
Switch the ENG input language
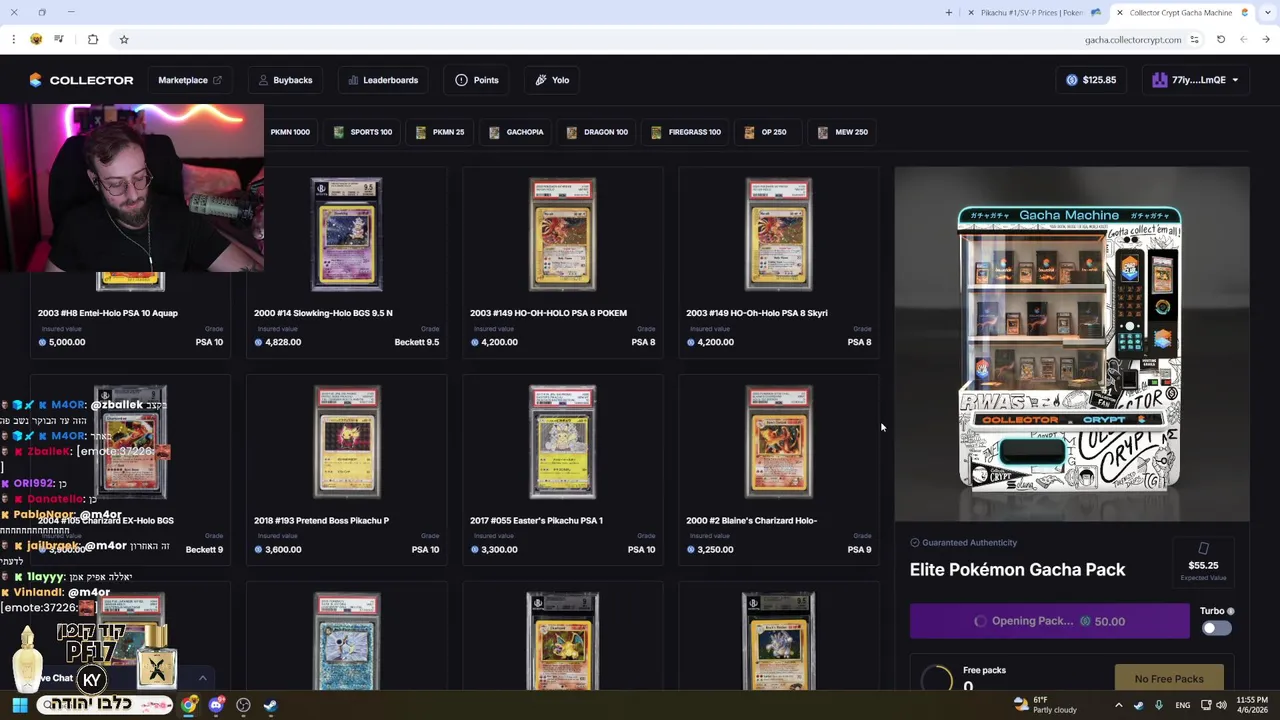click(x=1183, y=705)
